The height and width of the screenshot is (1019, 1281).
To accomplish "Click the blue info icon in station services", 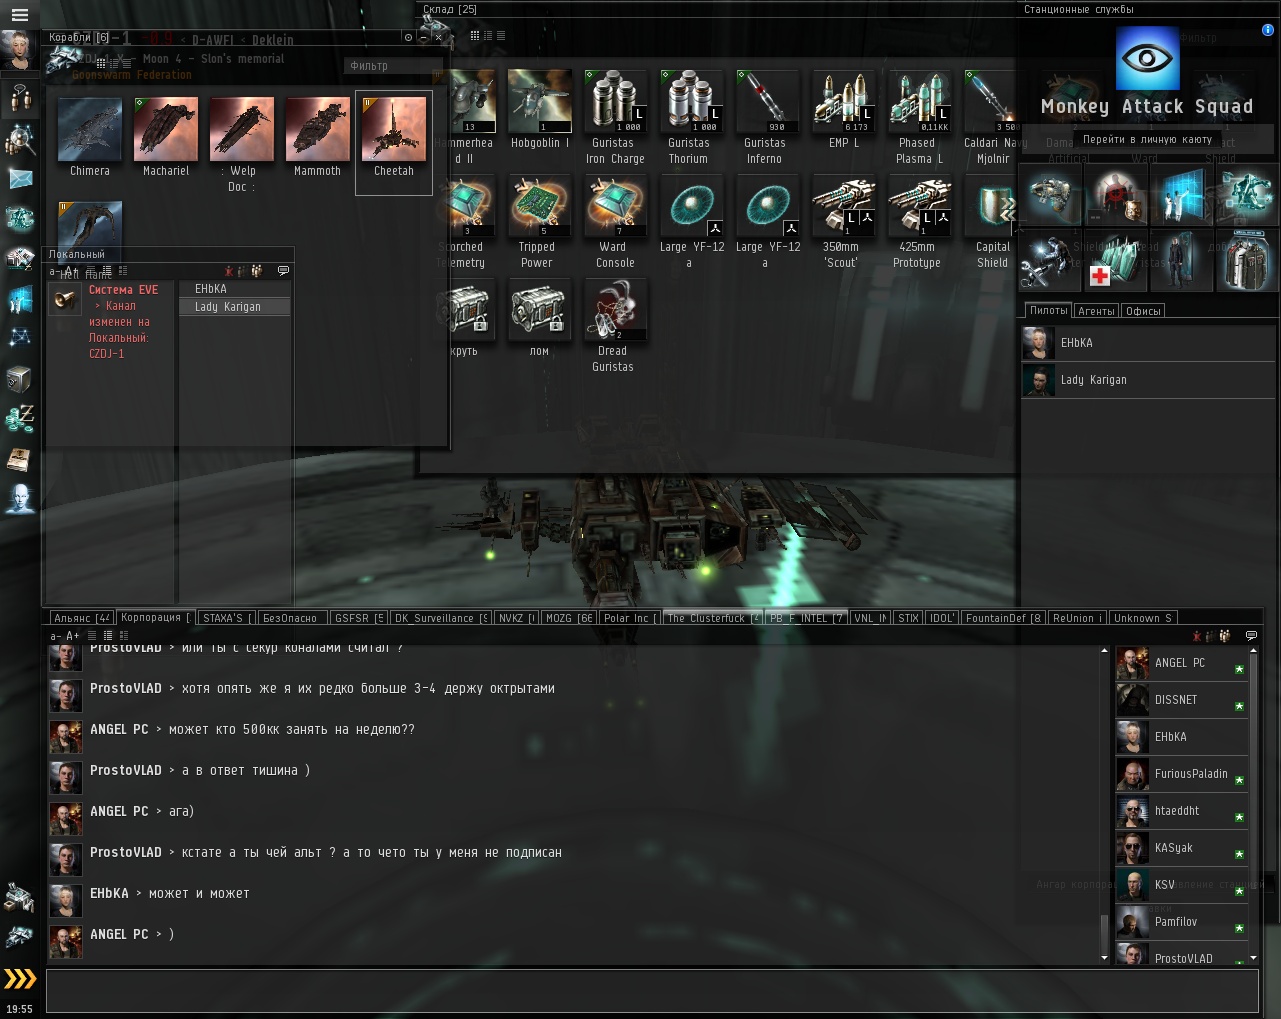I will pyautogui.click(x=1268, y=30).
